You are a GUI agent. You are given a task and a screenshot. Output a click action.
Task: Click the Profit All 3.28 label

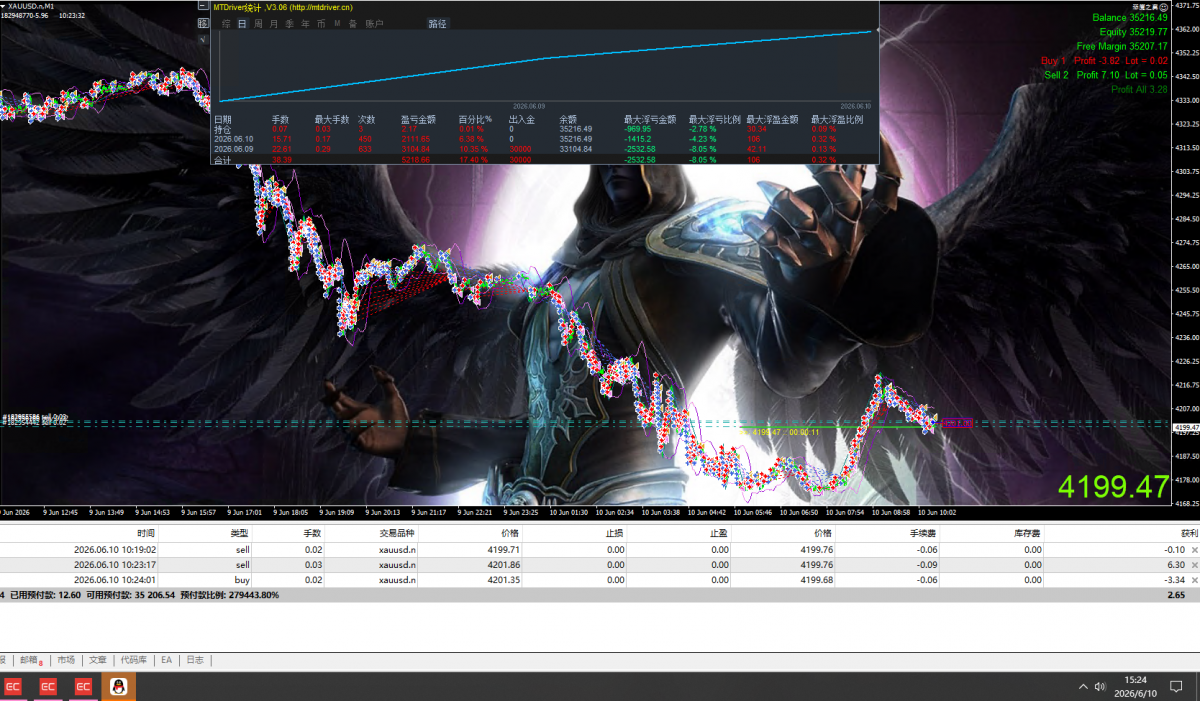pyautogui.click(x=1139, y=89)
